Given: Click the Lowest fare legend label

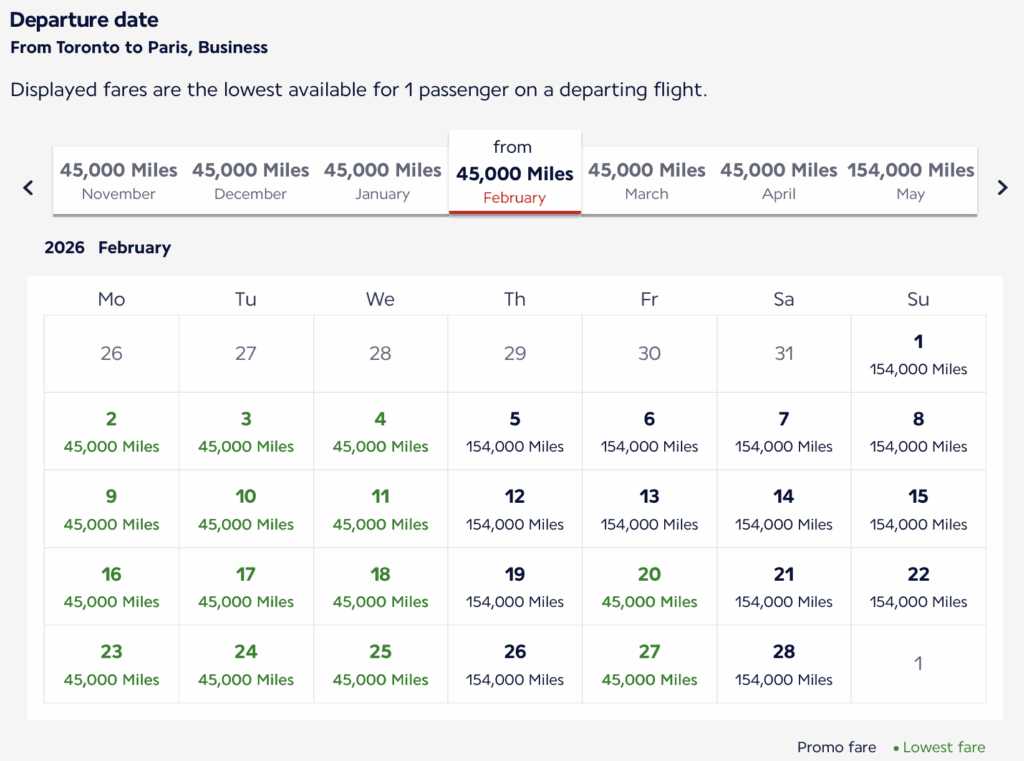Looking at the screenshot, I should point(943,747).
